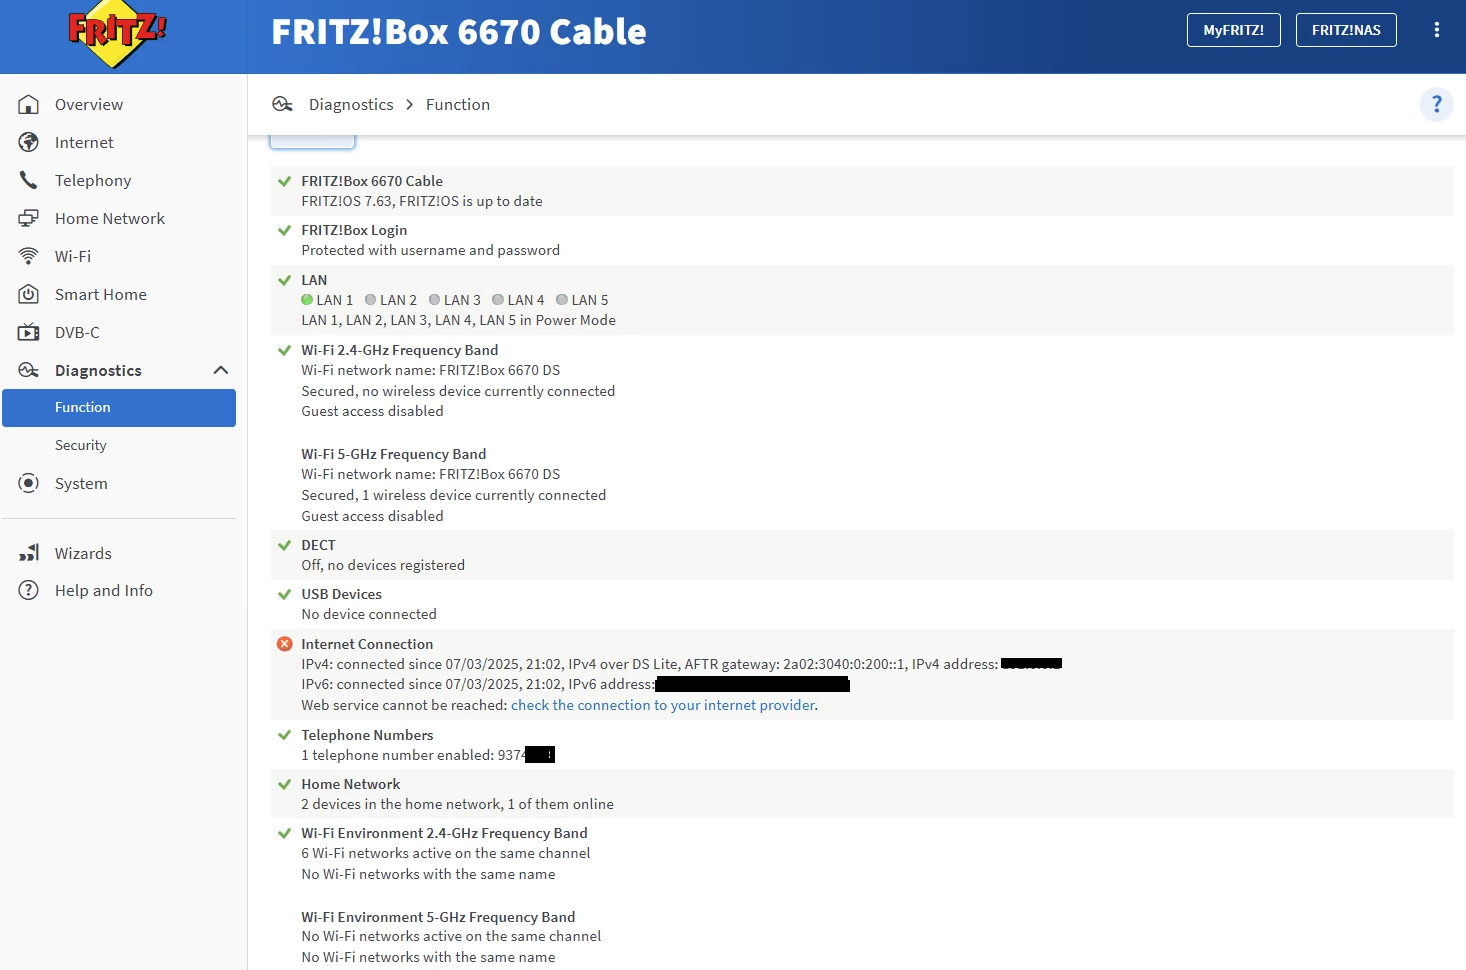The width and height of the screenshot is (1466, 970).
Task: Open the help question mark icon
Action: coord(1436,104)
